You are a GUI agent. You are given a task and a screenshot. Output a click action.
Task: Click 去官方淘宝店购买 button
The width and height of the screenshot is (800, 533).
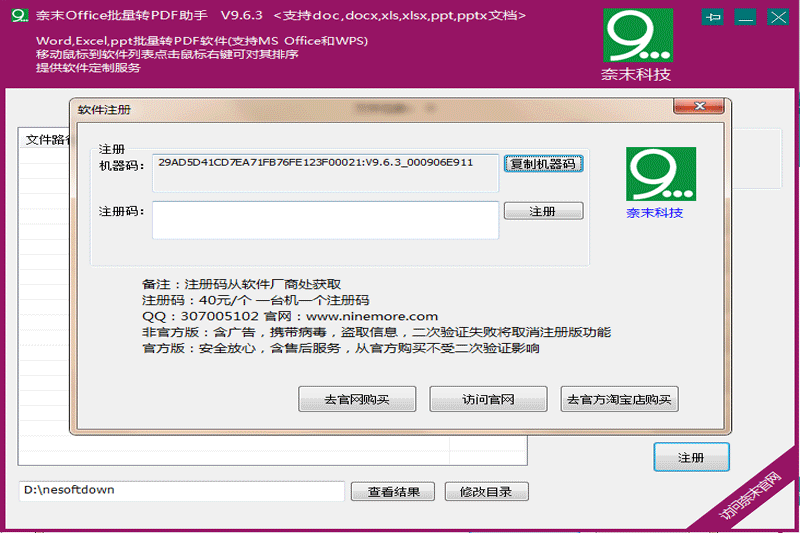click(620, 399)
